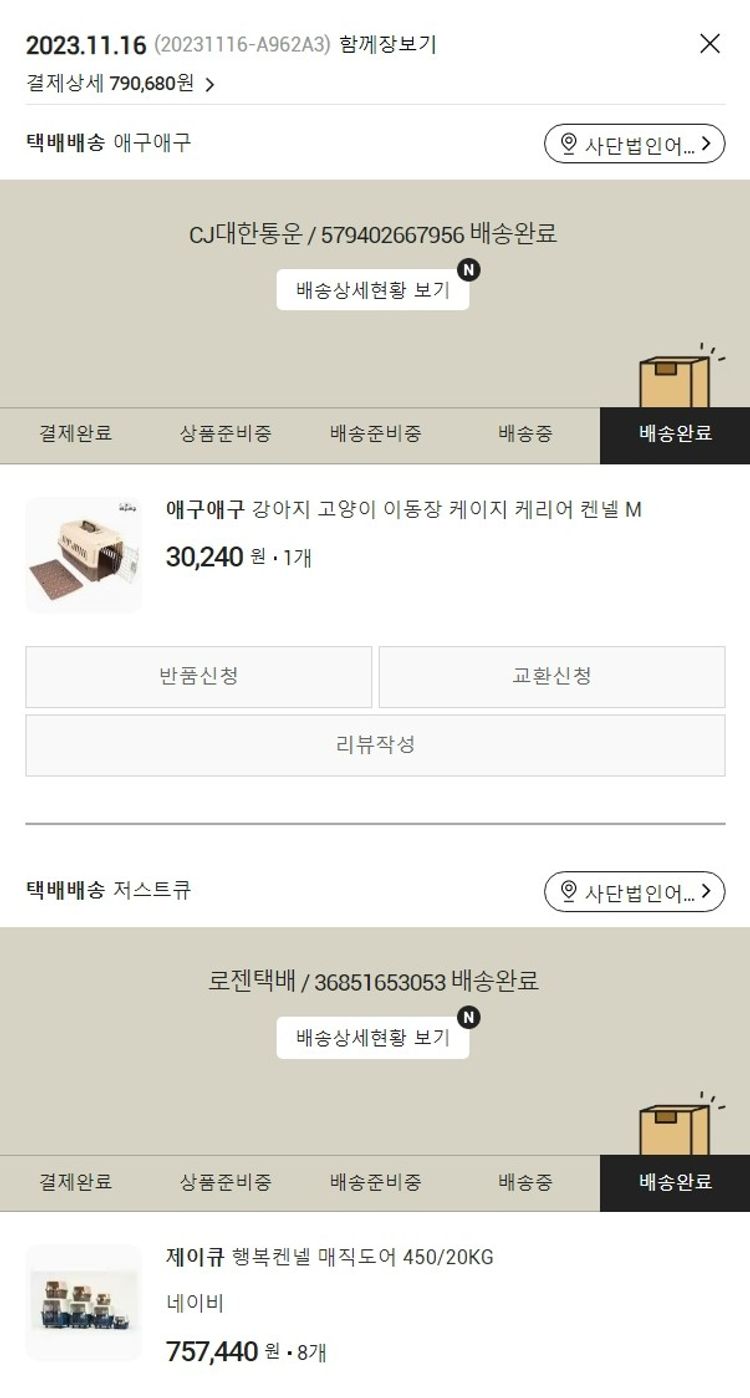The image size is (750, 1398).
Task: Select second 배송중 status step
Action: [525, 1182]
